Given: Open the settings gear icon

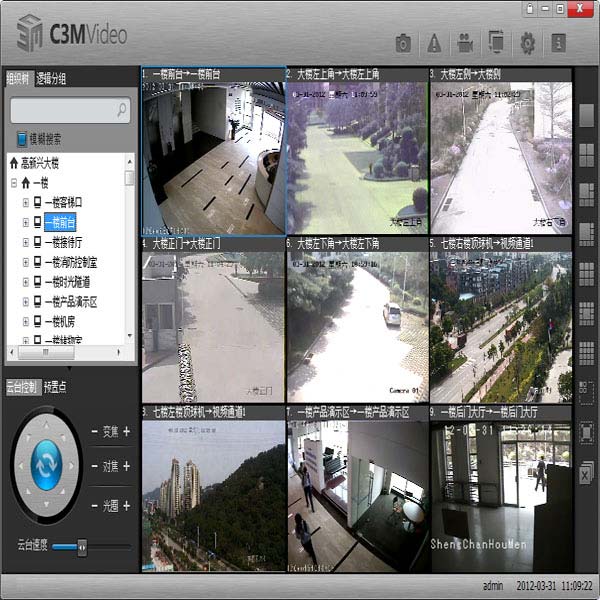Looking at the screenshot, I should tap(527, 43).
